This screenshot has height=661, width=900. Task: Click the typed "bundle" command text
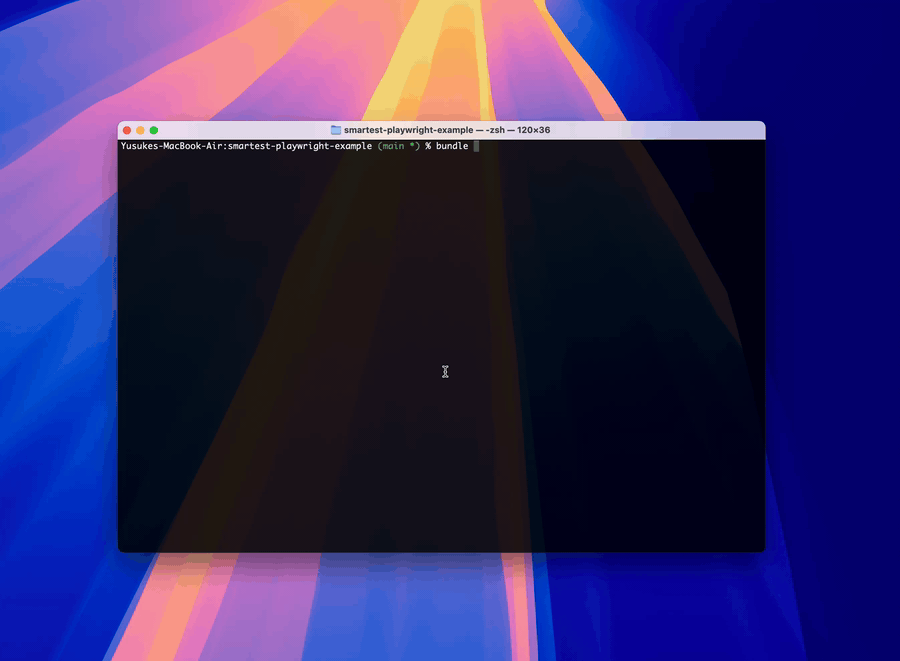pyautogui.click(x=453, y=145)
